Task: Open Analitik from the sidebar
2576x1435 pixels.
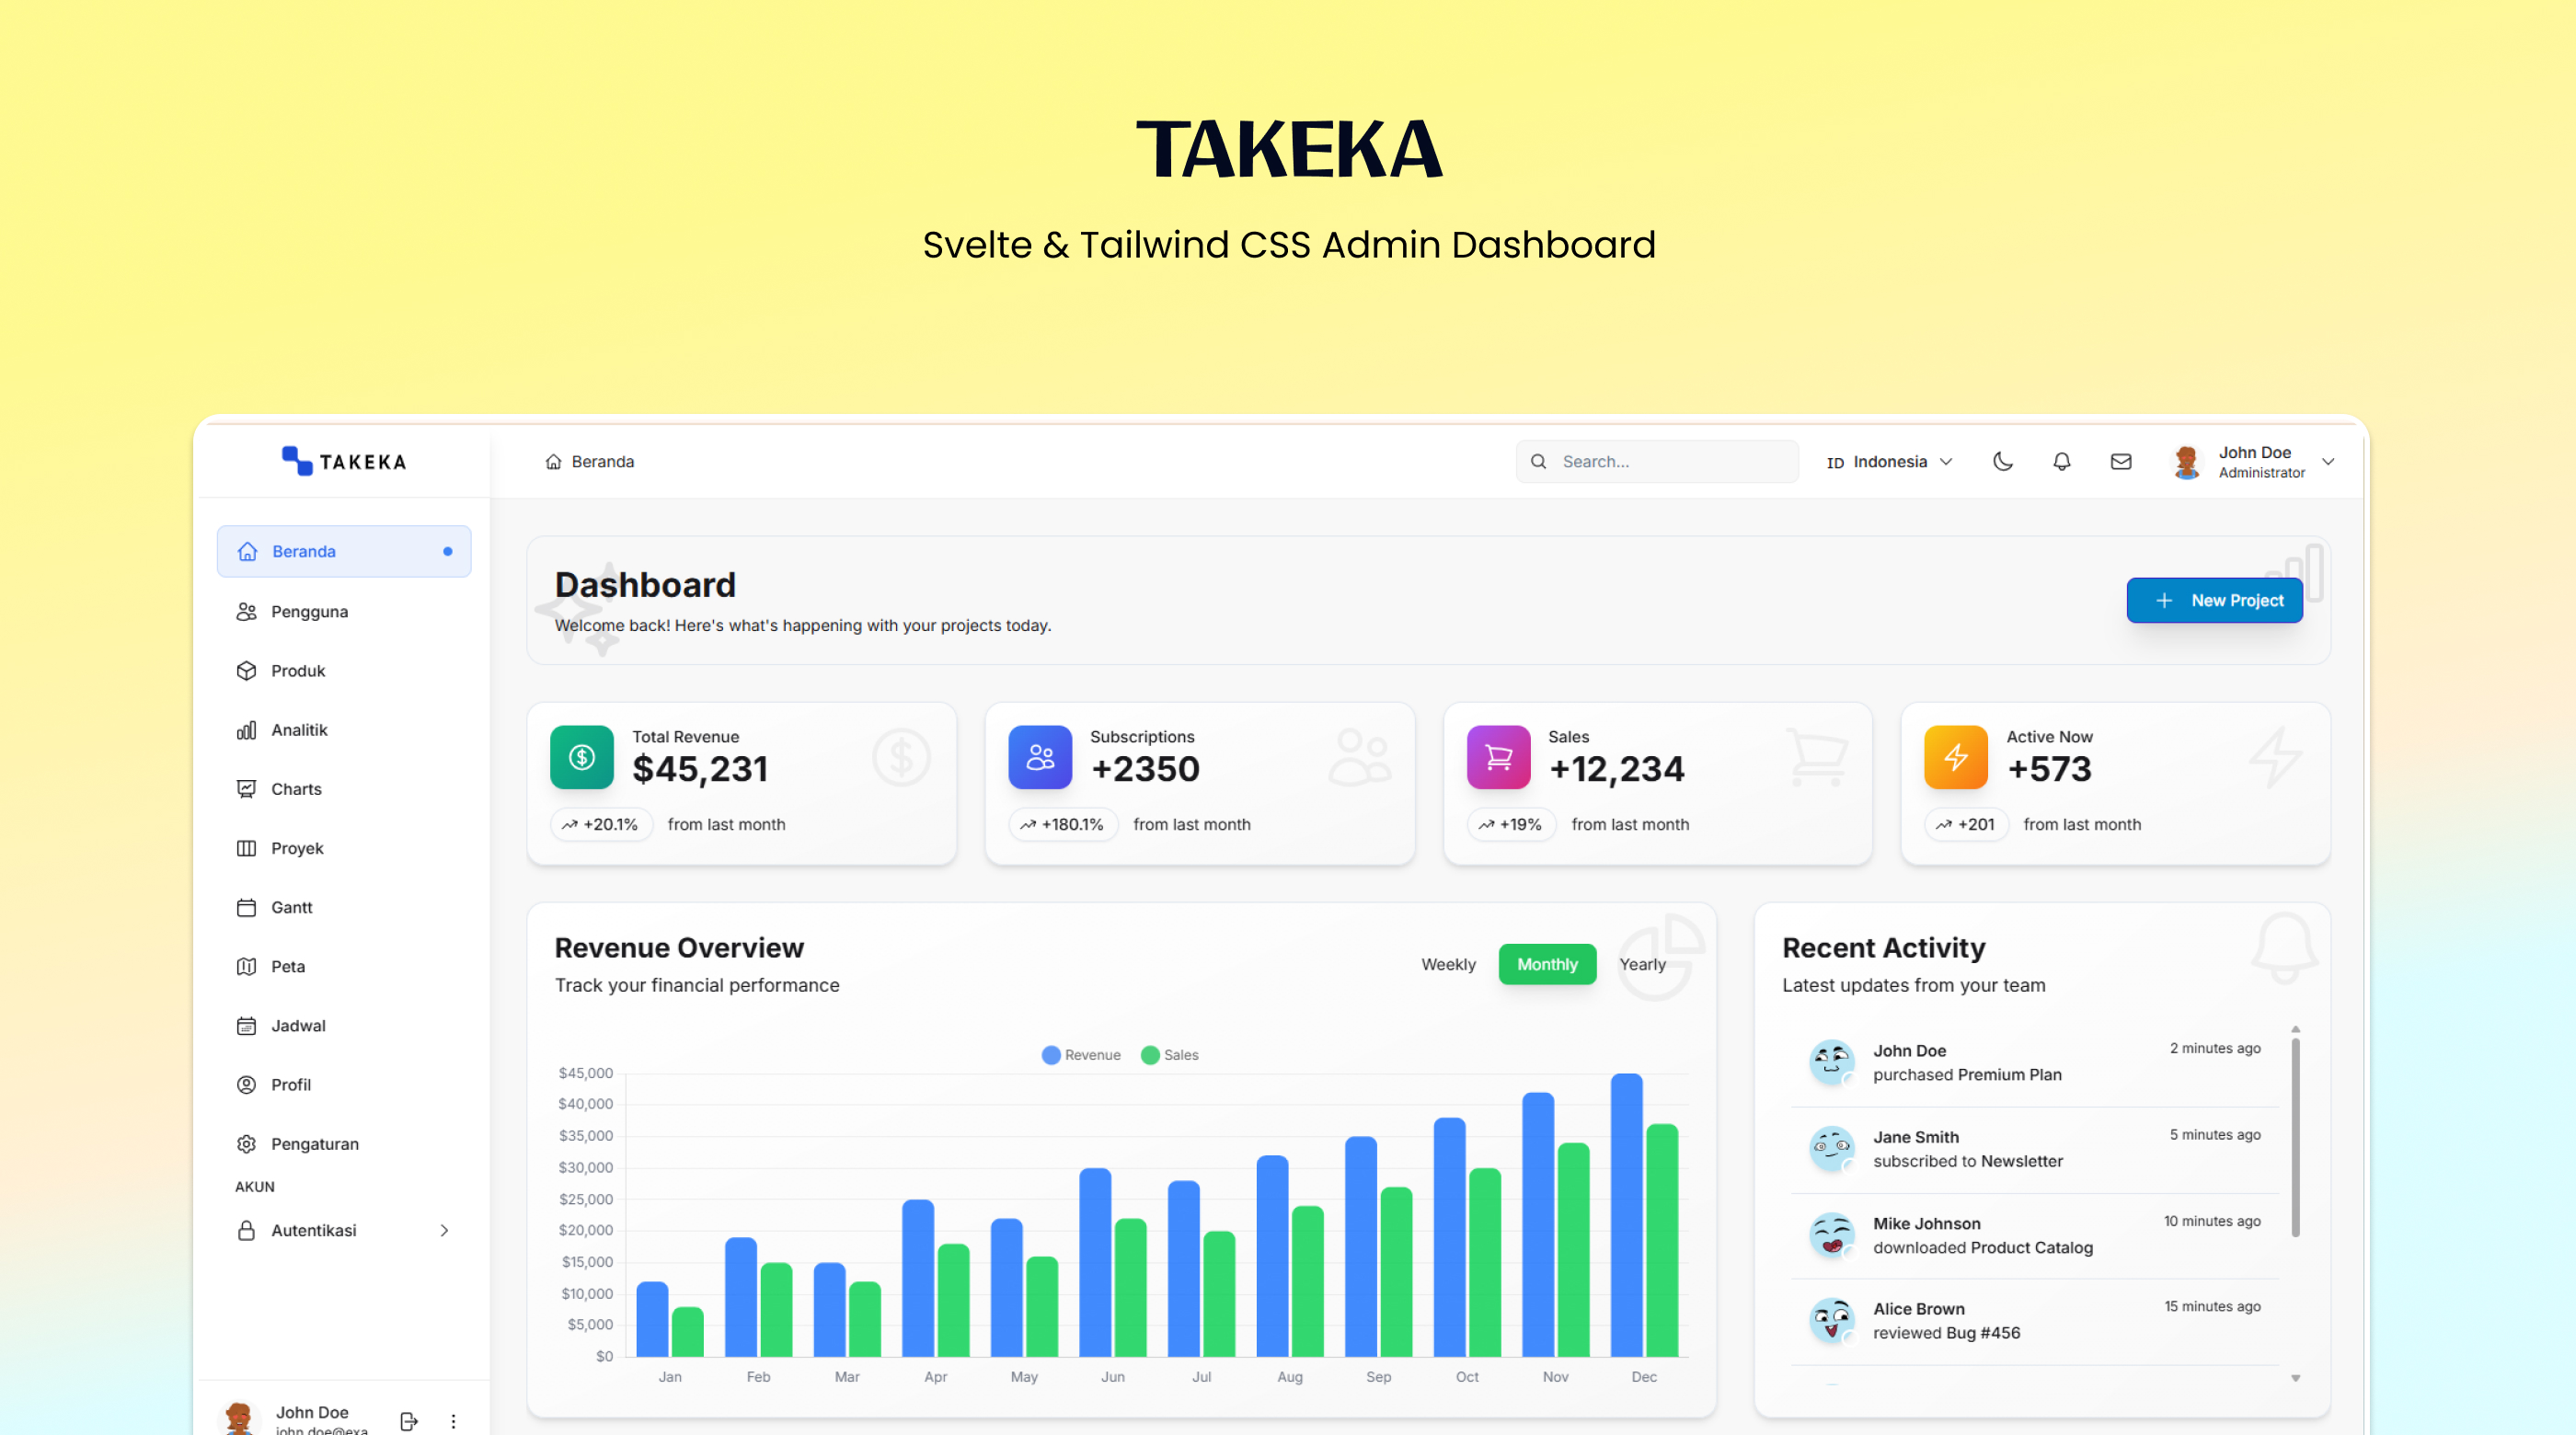Action: 299,730
